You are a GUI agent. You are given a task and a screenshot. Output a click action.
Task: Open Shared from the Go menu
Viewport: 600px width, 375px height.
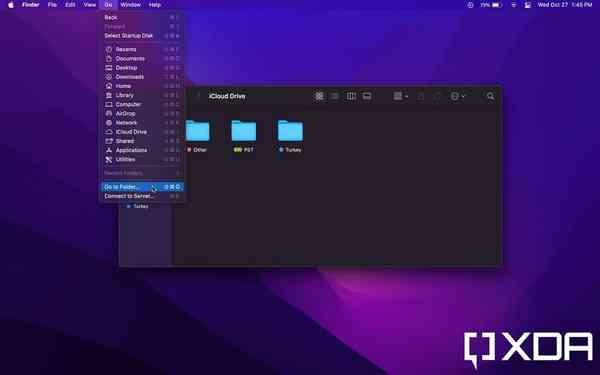pos(142,141)
